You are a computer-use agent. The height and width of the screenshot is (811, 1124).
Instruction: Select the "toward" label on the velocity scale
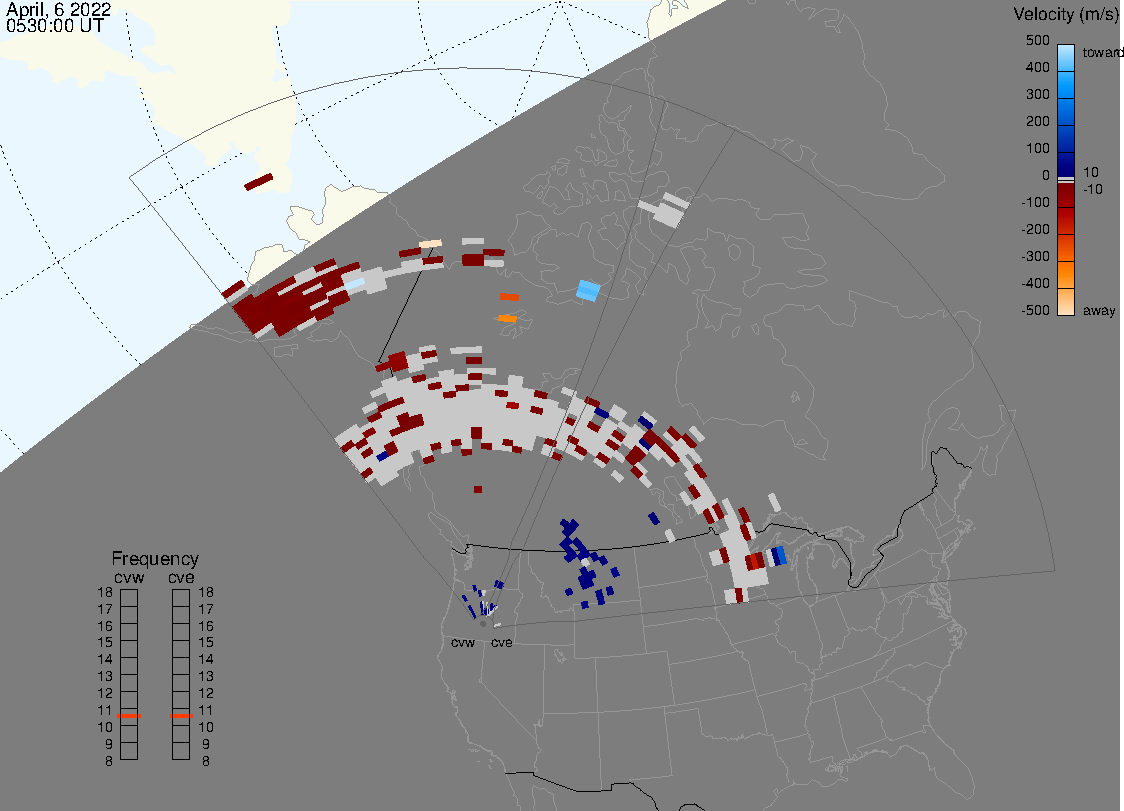tap(1102, 52)
